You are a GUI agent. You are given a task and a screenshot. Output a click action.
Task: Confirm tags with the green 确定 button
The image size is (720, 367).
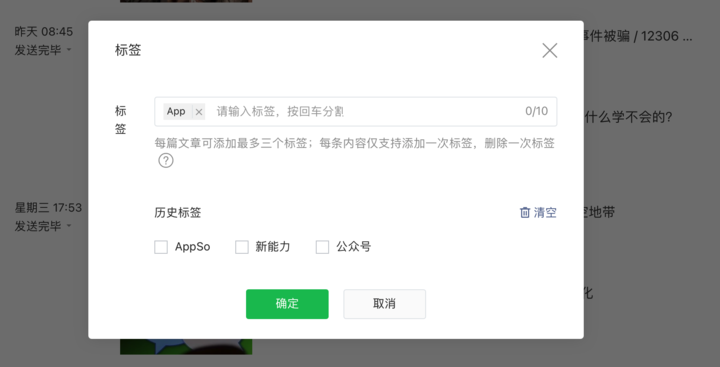[287, 304]
